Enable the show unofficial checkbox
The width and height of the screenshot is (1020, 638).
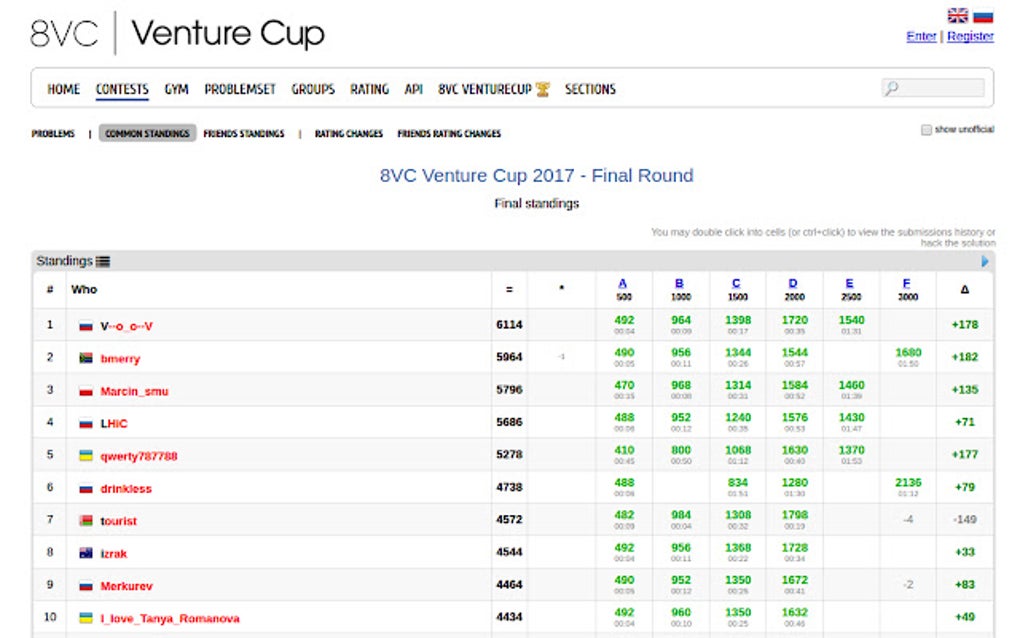click(x=925, y=130)
